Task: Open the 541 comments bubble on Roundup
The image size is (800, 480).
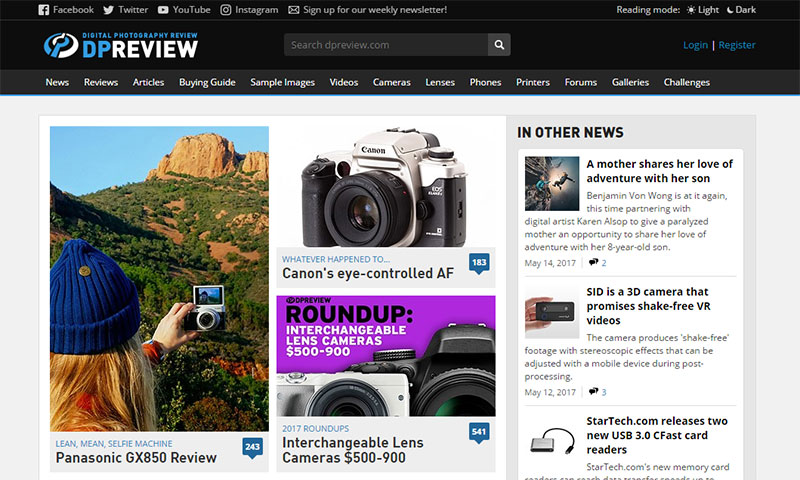Action: pyautogui.click(x=479, y=433)
